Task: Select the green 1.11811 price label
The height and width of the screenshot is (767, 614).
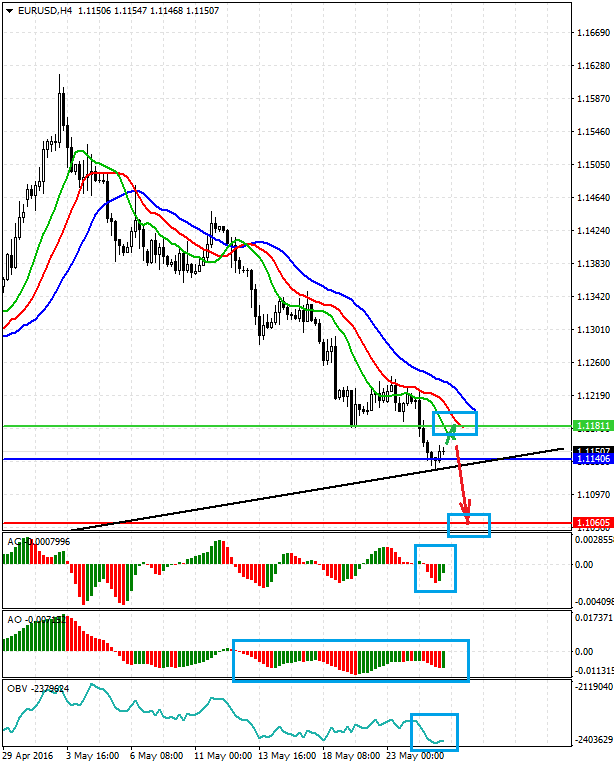Action: tap(590, 425)
